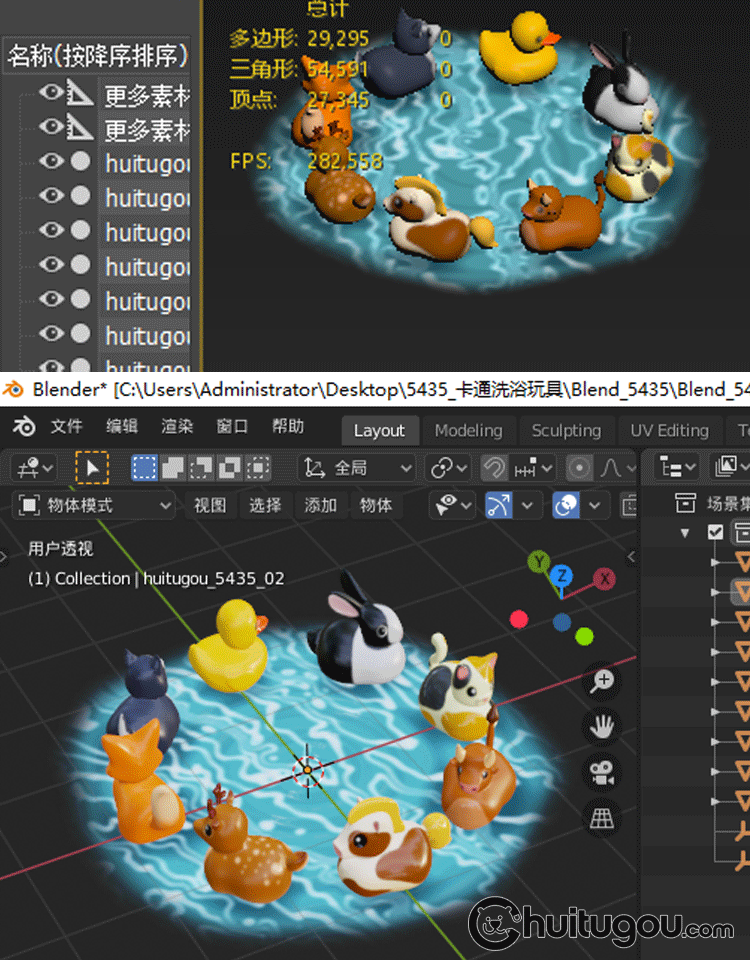This screenshot has height=960, width=750.
Task: Choose the Invert Selection mode icon
Action: coord(230,468)
